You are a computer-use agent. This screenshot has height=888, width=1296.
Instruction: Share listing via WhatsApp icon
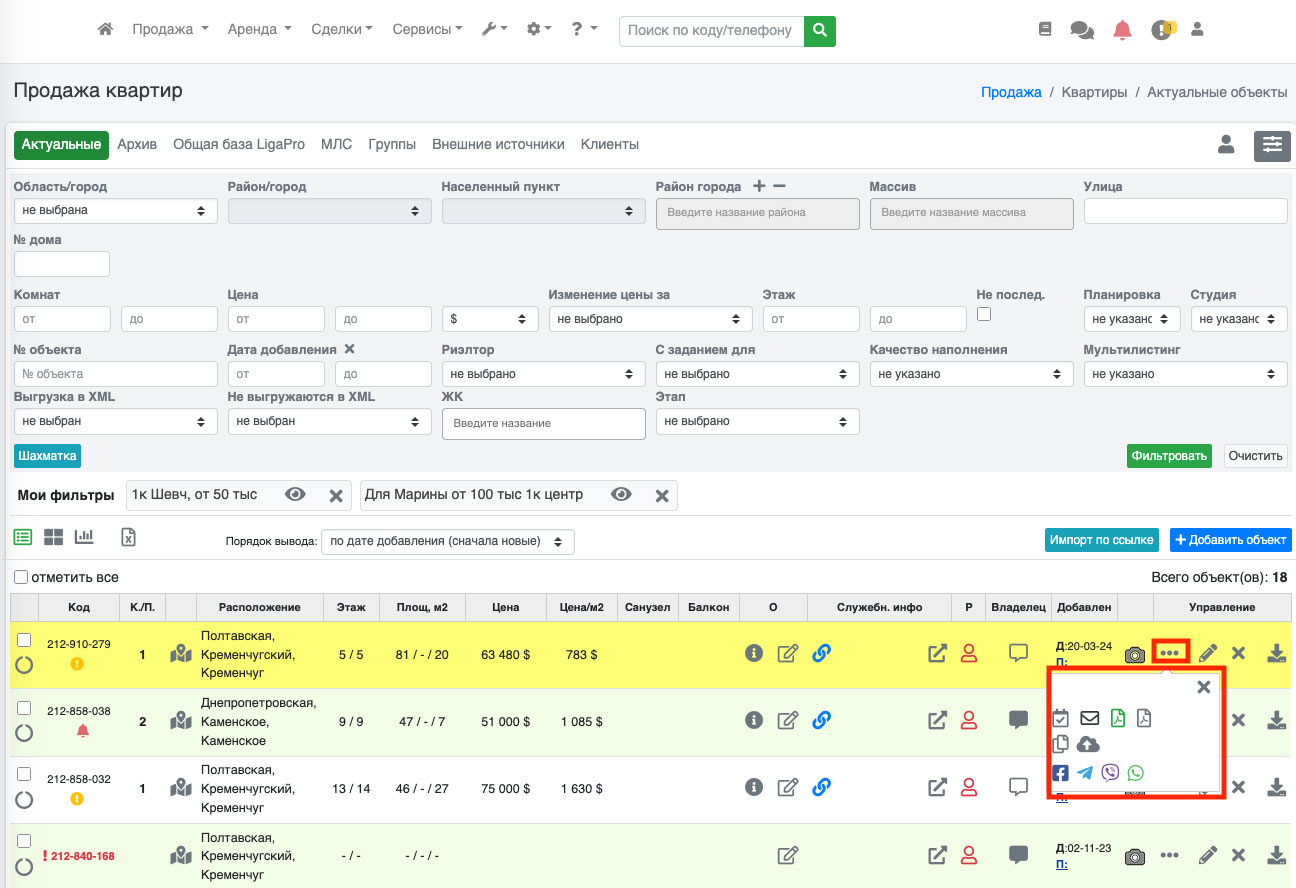1135,773
